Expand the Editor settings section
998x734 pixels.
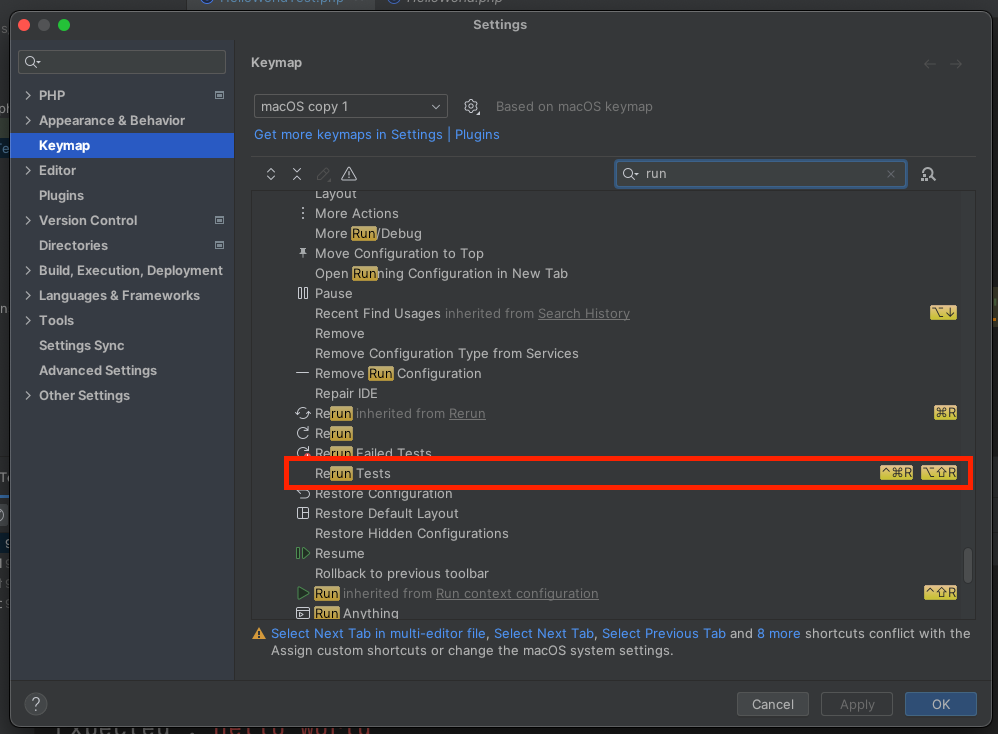pos(28,171)
